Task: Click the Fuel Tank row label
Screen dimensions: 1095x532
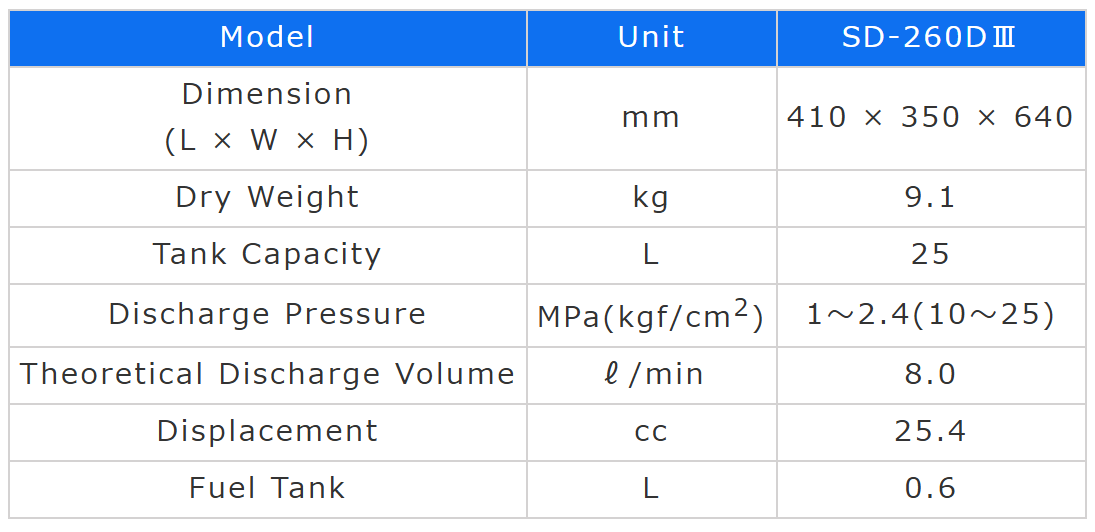Action: [267, 488]
